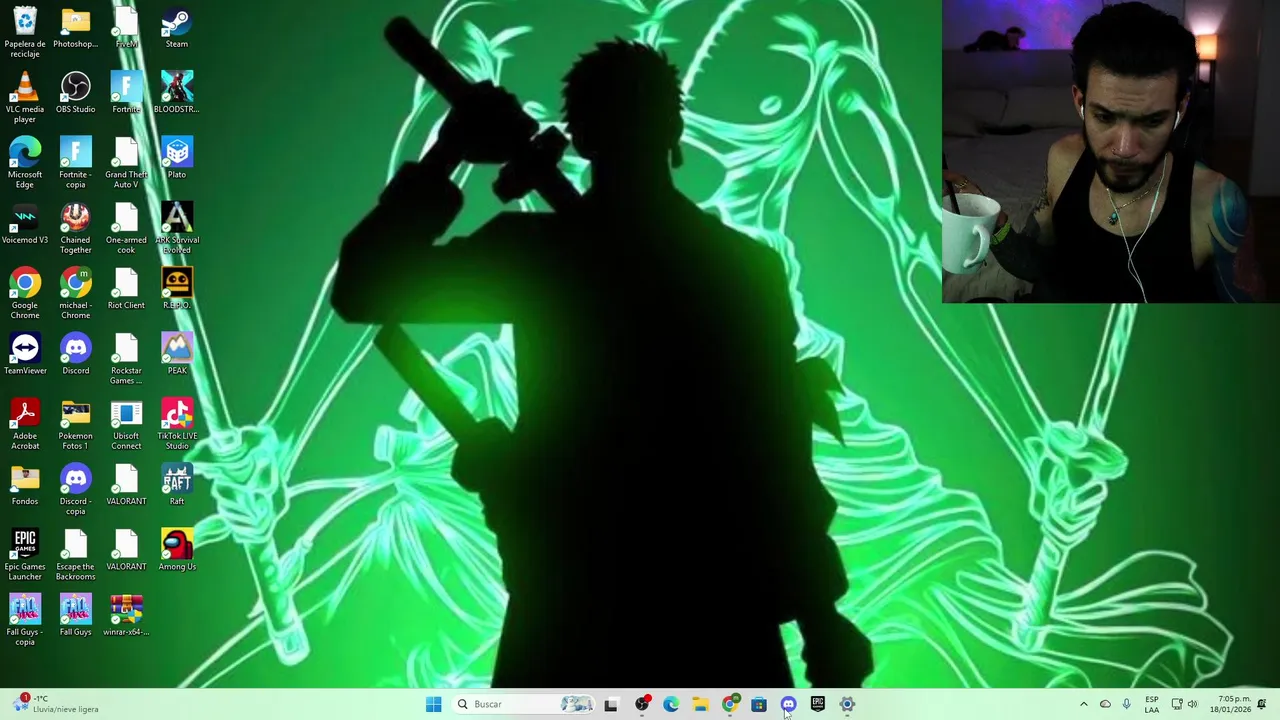Image resolution: width=1280 pixels, height=720 pixels.
Task: Open the Pokemon Fotos 1 folder
Action: (x=75, y=424)
